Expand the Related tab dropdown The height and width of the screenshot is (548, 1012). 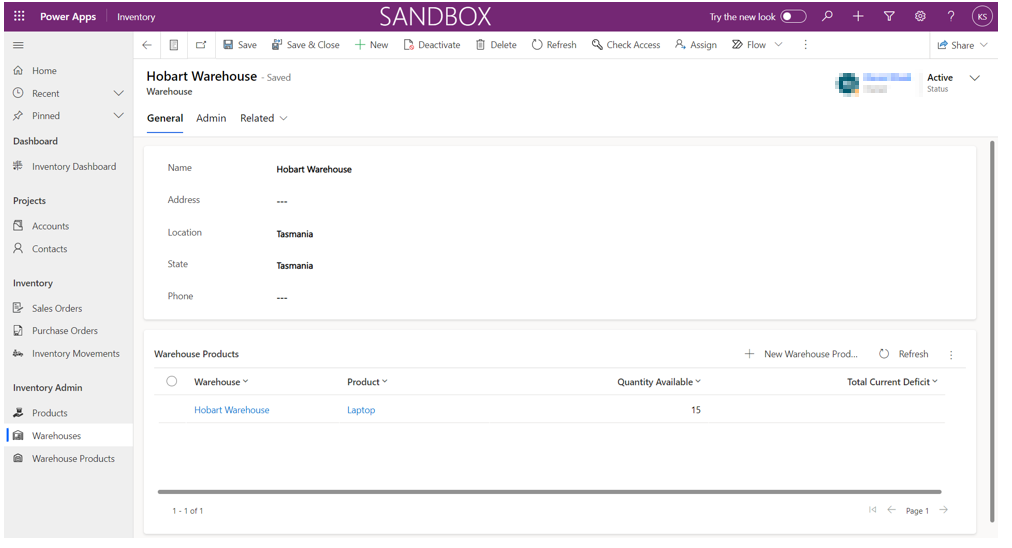[264, 118]
